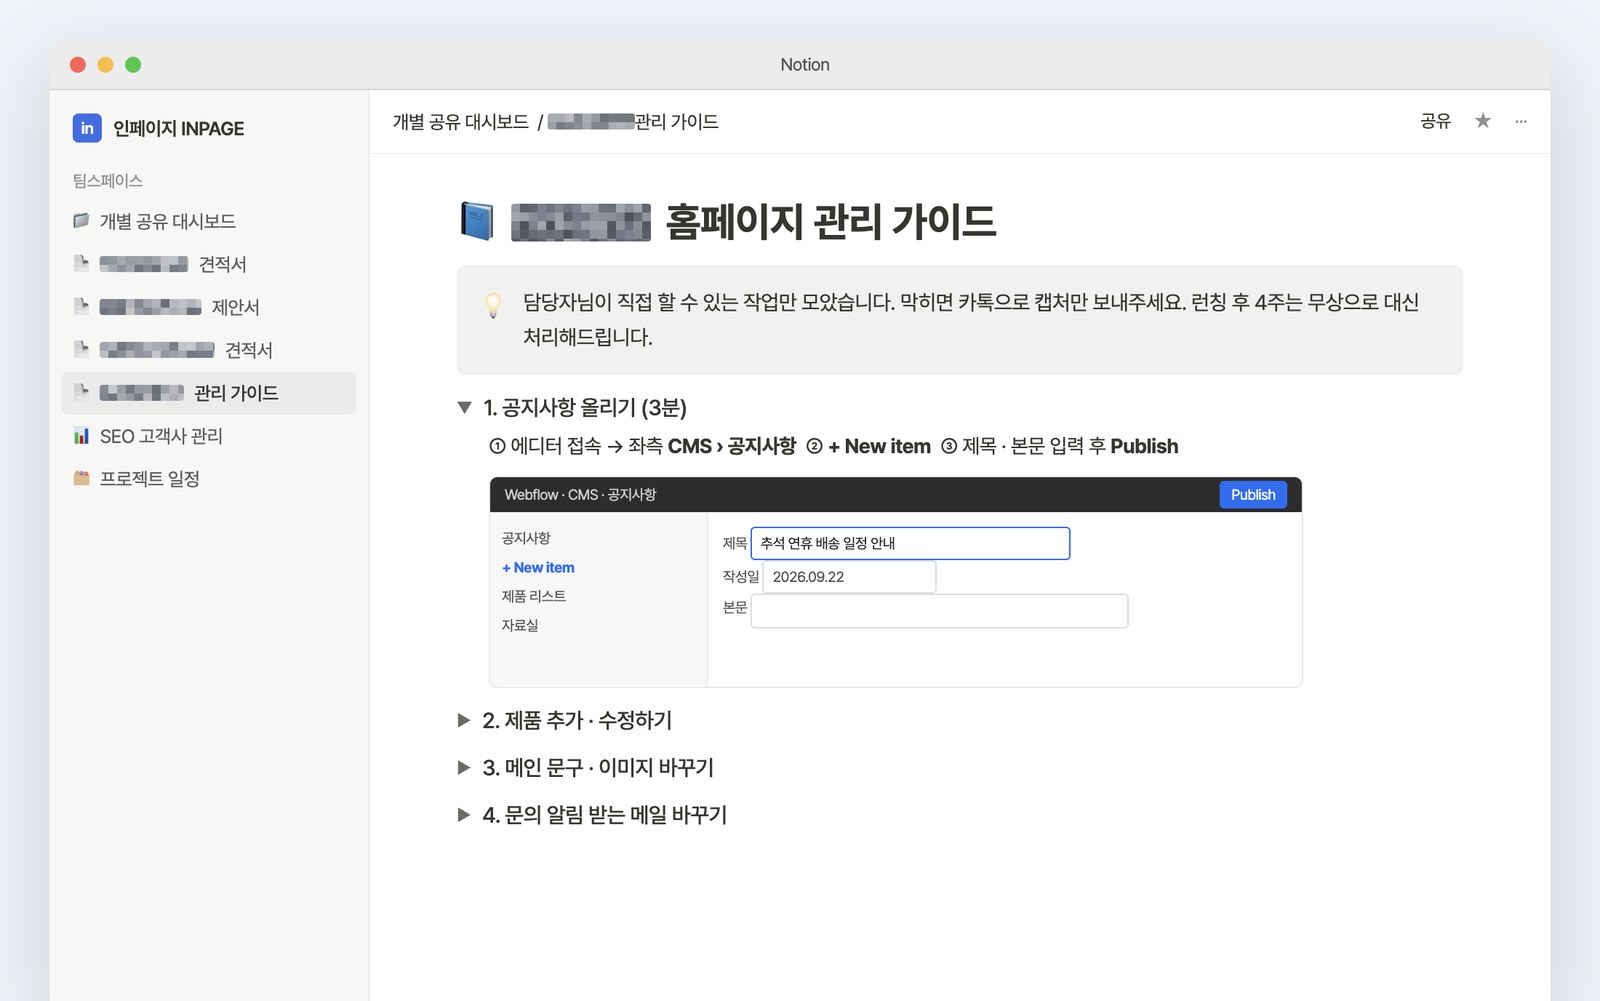Open the 제안서 page in the sidebar
1600x1001 pixels.
208,307
